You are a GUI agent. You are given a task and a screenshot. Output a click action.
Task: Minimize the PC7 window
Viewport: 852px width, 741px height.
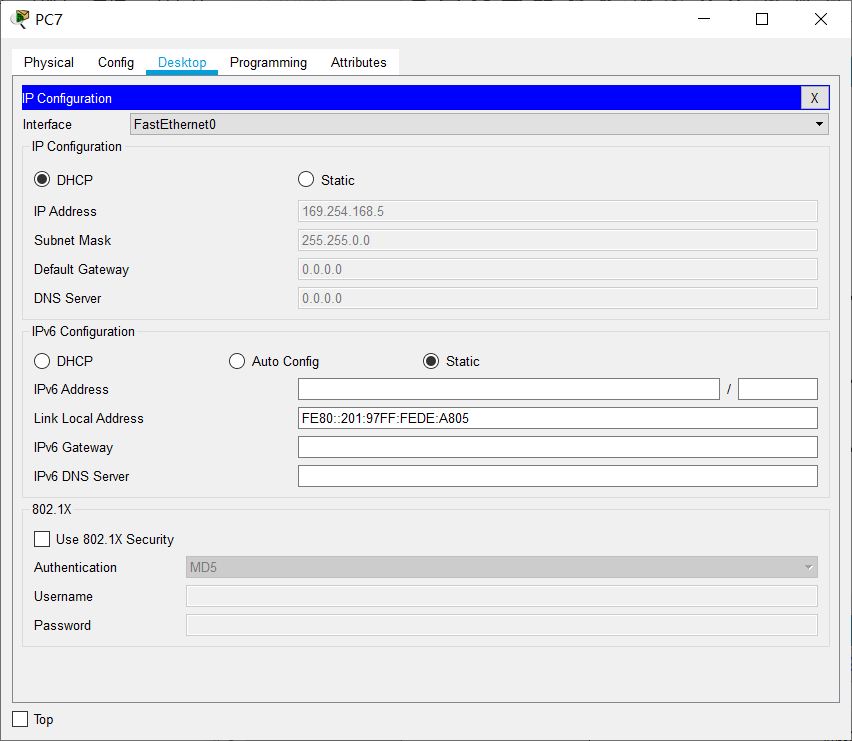click(704, 19)
